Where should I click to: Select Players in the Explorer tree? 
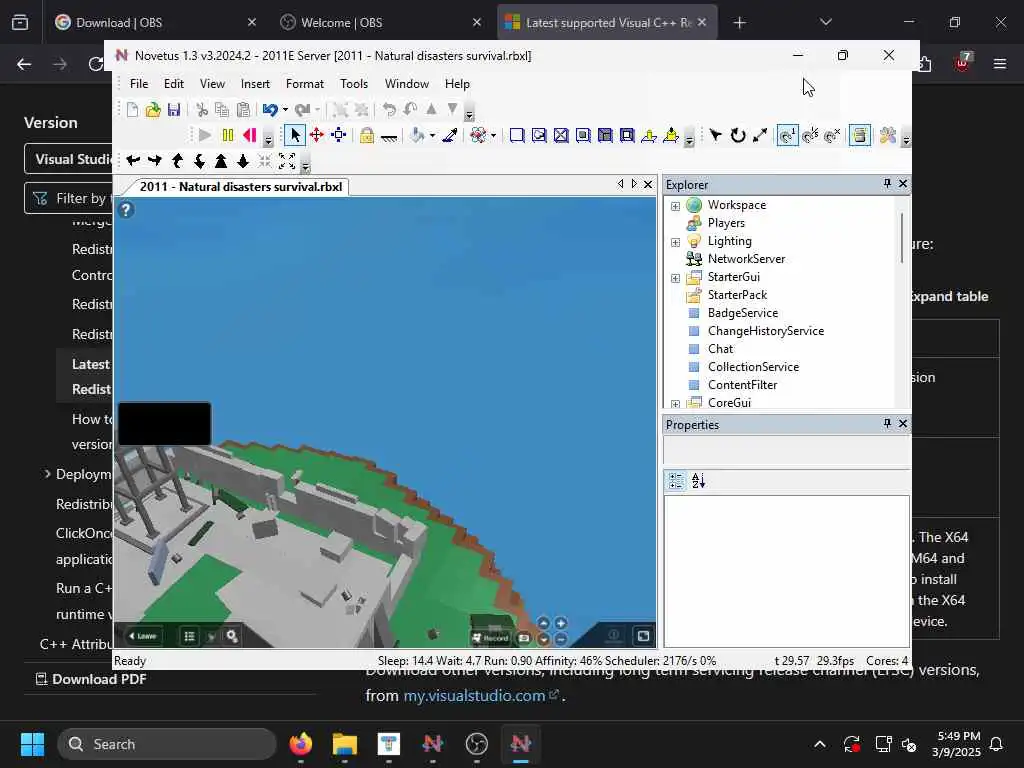[x=726, y=223]
